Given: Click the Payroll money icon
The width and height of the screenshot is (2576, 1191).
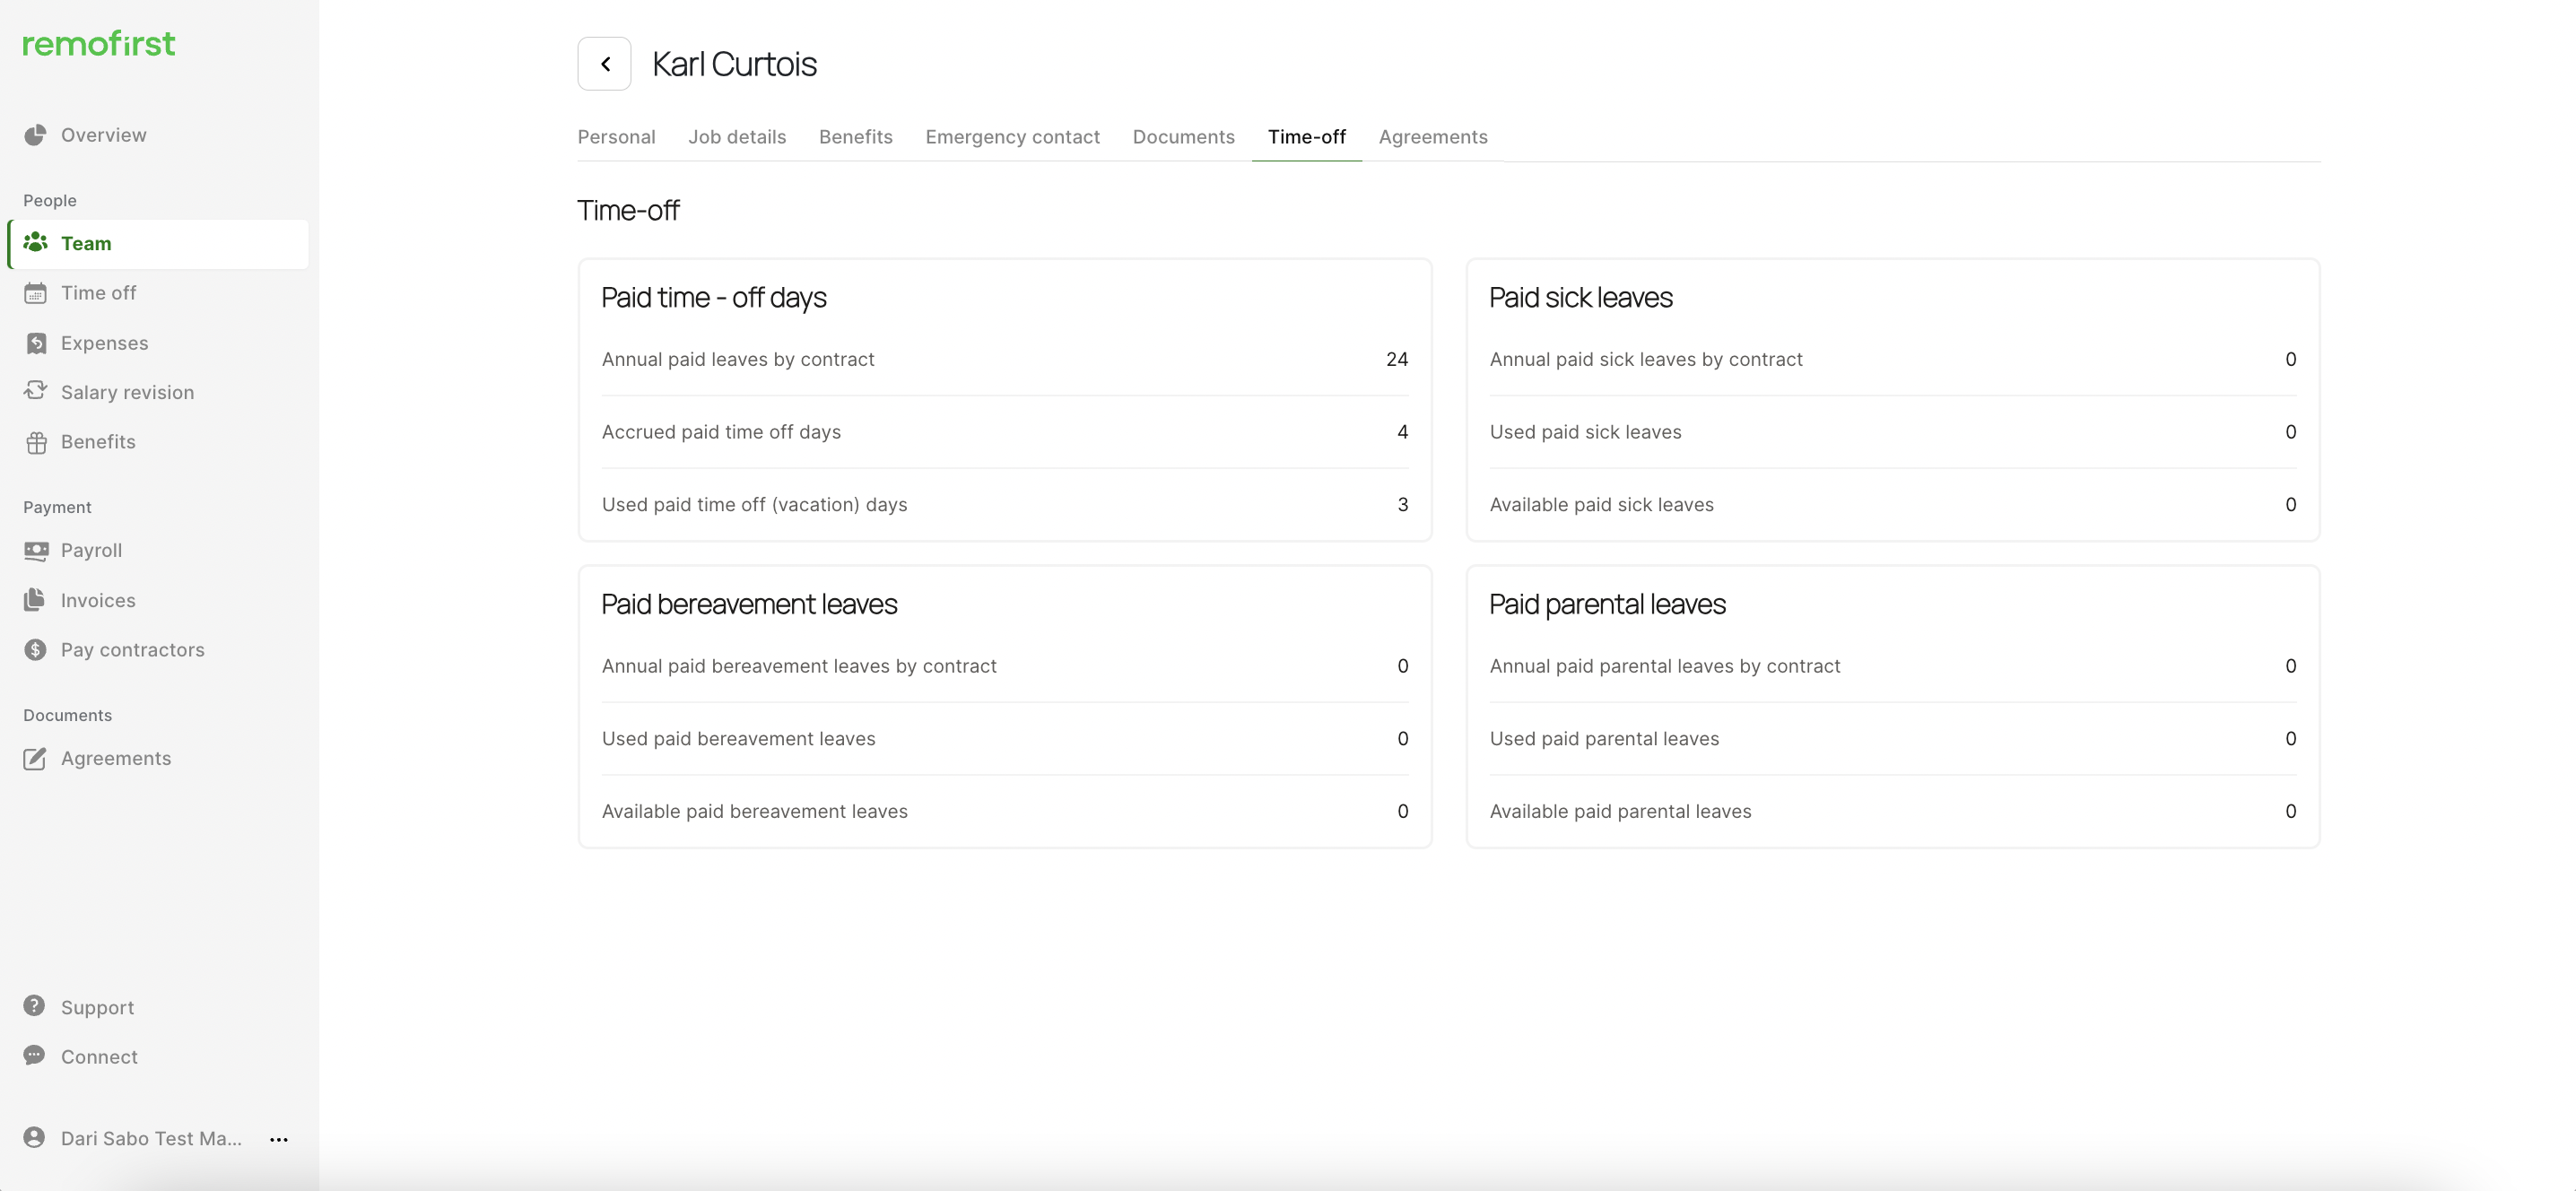Looking at the screenshot, I should [35, 550].
